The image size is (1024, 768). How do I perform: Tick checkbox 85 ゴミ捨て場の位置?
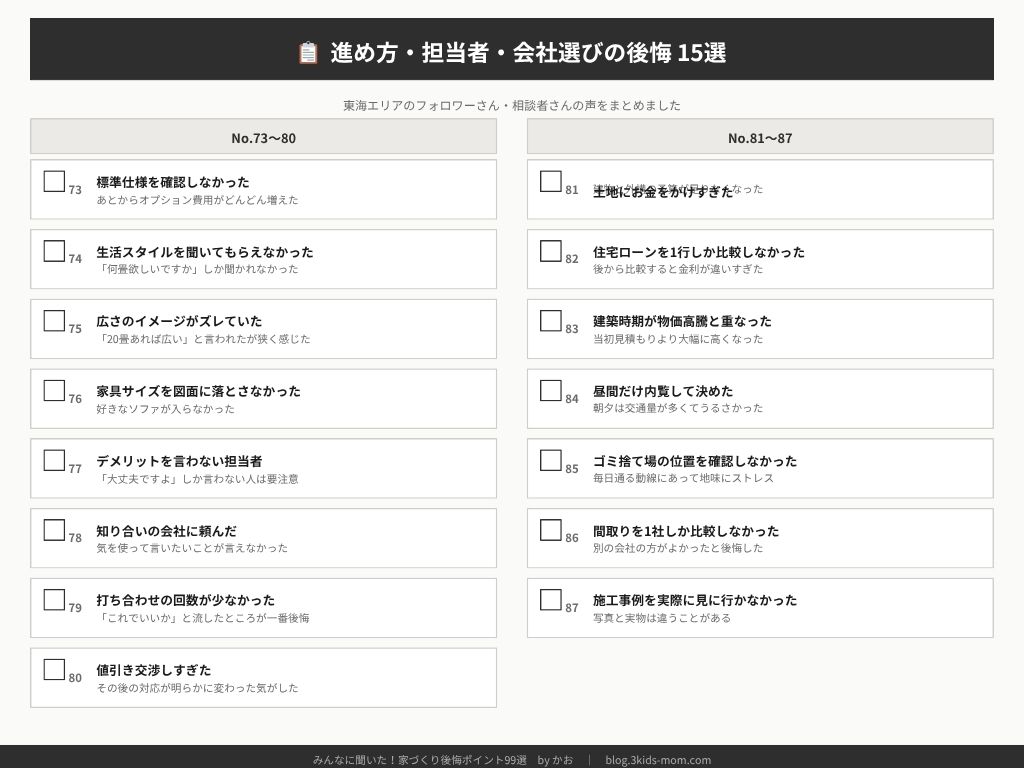click(551, 461)
